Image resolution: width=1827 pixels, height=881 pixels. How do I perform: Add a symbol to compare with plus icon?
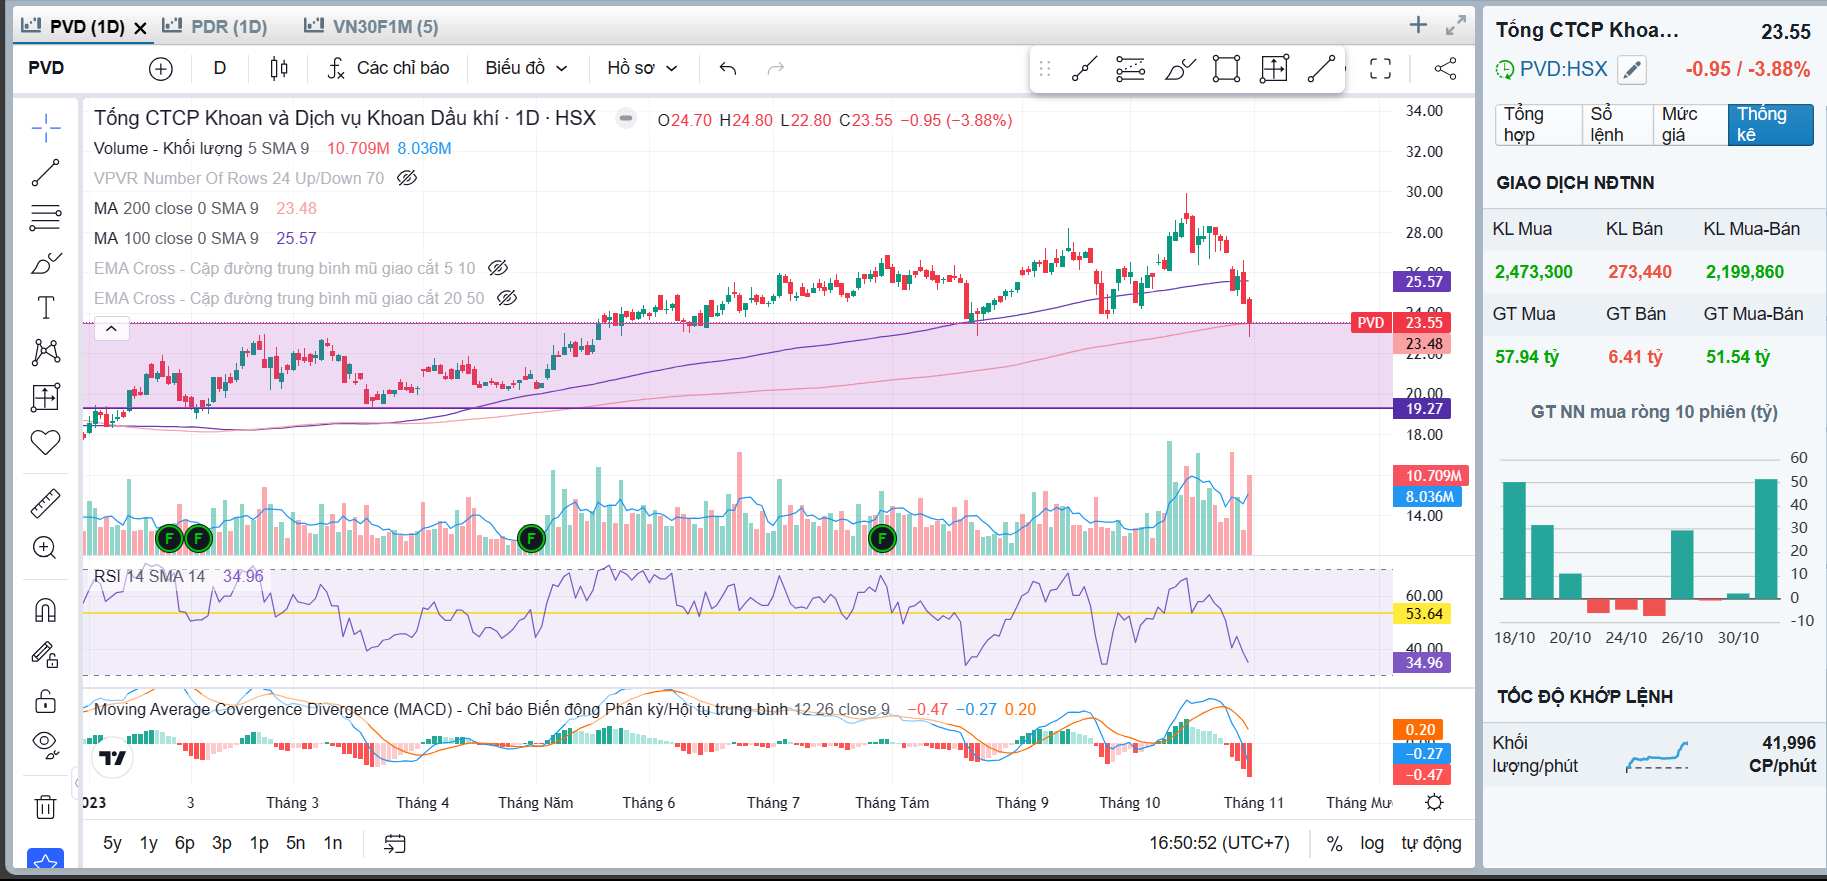click(161, 68)
